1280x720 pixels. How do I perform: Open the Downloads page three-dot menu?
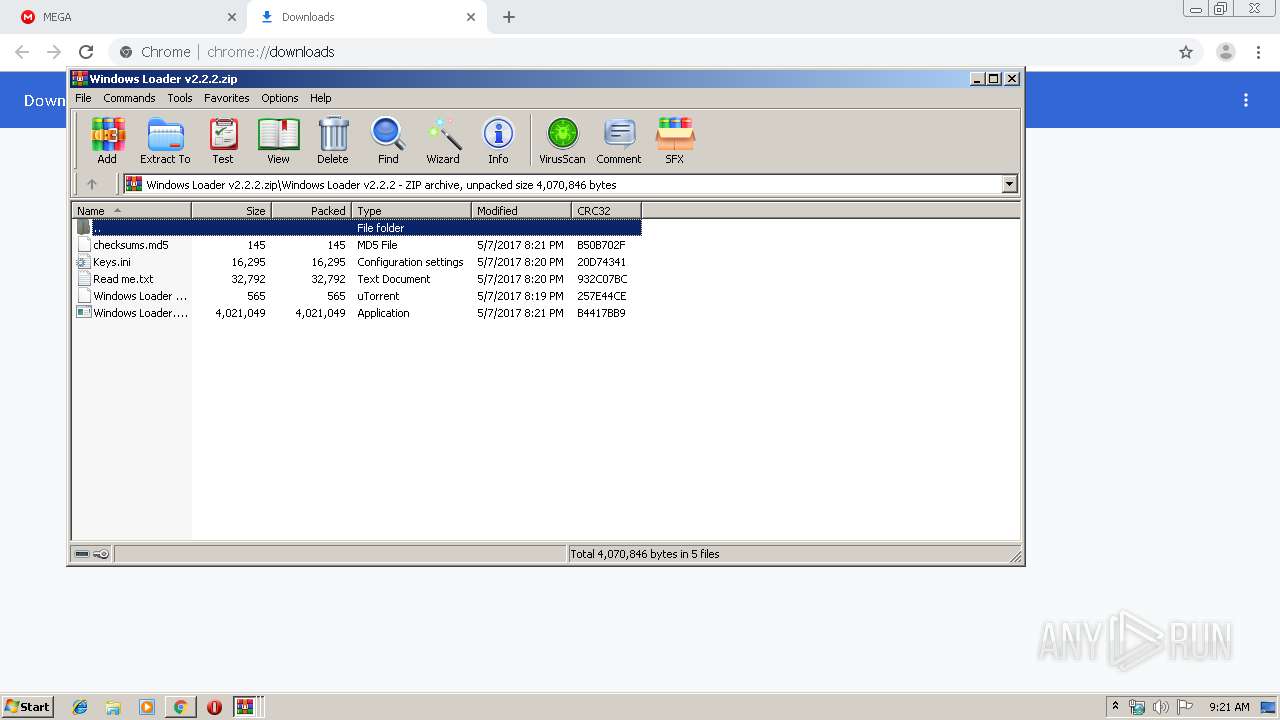[x=1246, y=100]
